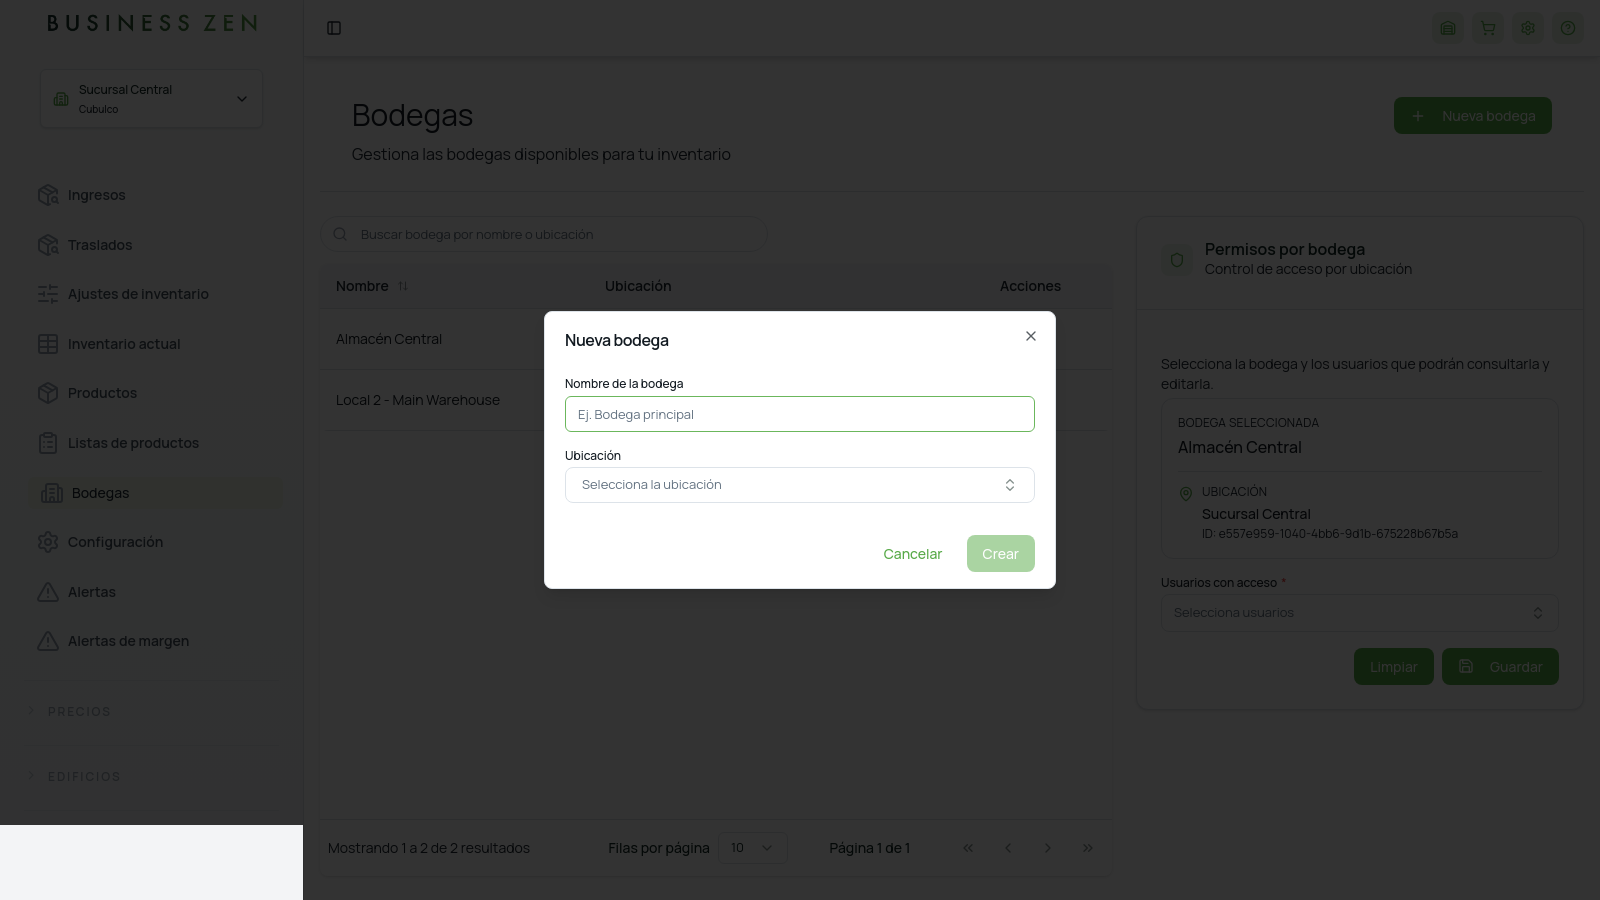The height and width of the screenshot is (900, 1600).
Task: Open the shopping cart icon
Action: [1488, 28]
